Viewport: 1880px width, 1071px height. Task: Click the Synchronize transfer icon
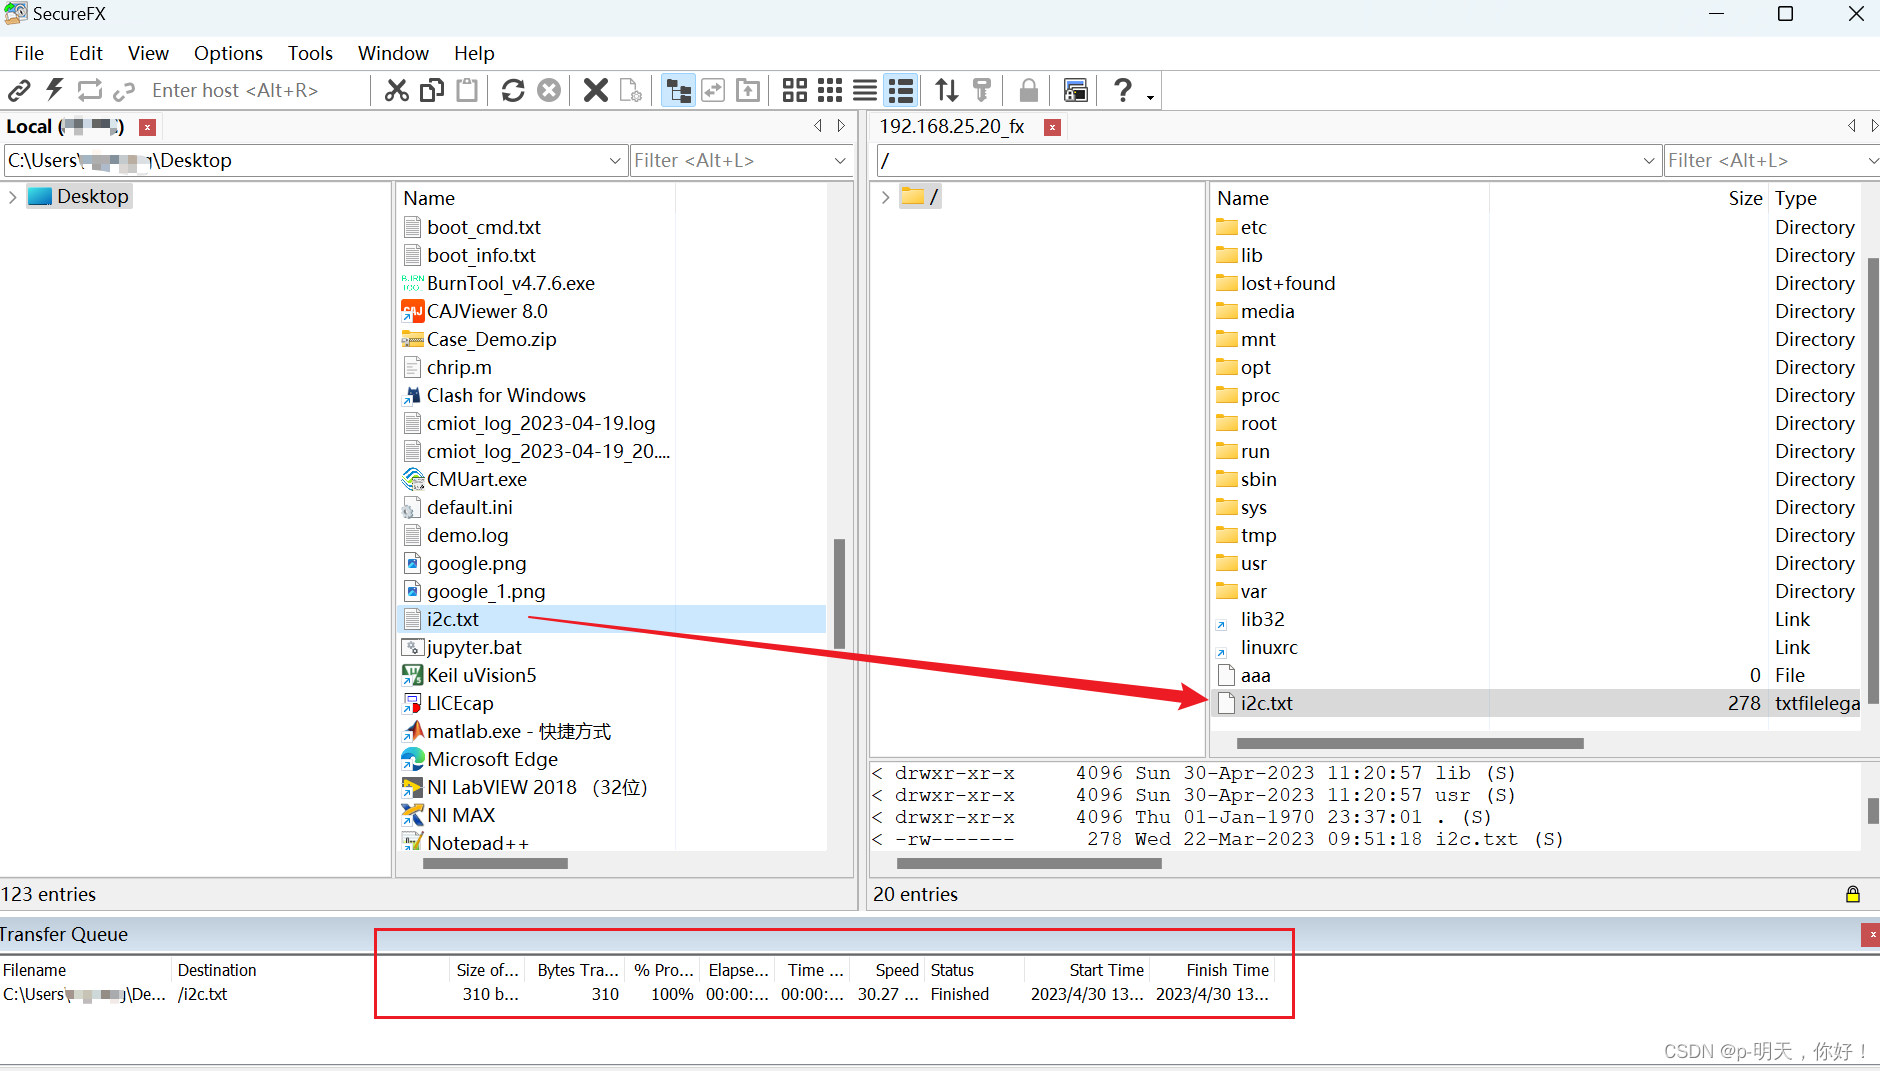(713, 90)
